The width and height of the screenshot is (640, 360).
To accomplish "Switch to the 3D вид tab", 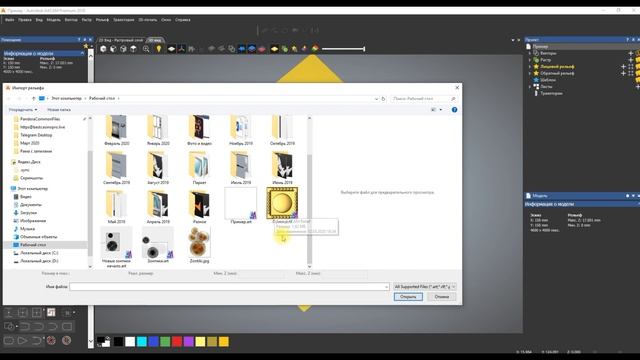I will pyautogui.click(x=155, y=40).
